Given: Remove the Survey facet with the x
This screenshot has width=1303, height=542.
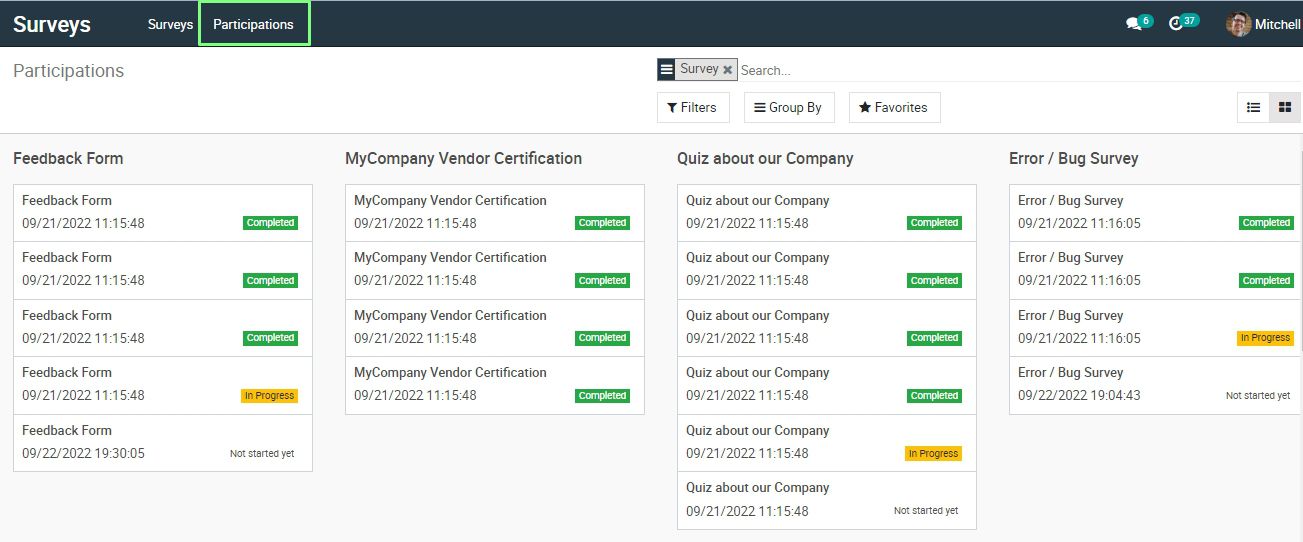Looking at the screenshot, I should point(727,70).
